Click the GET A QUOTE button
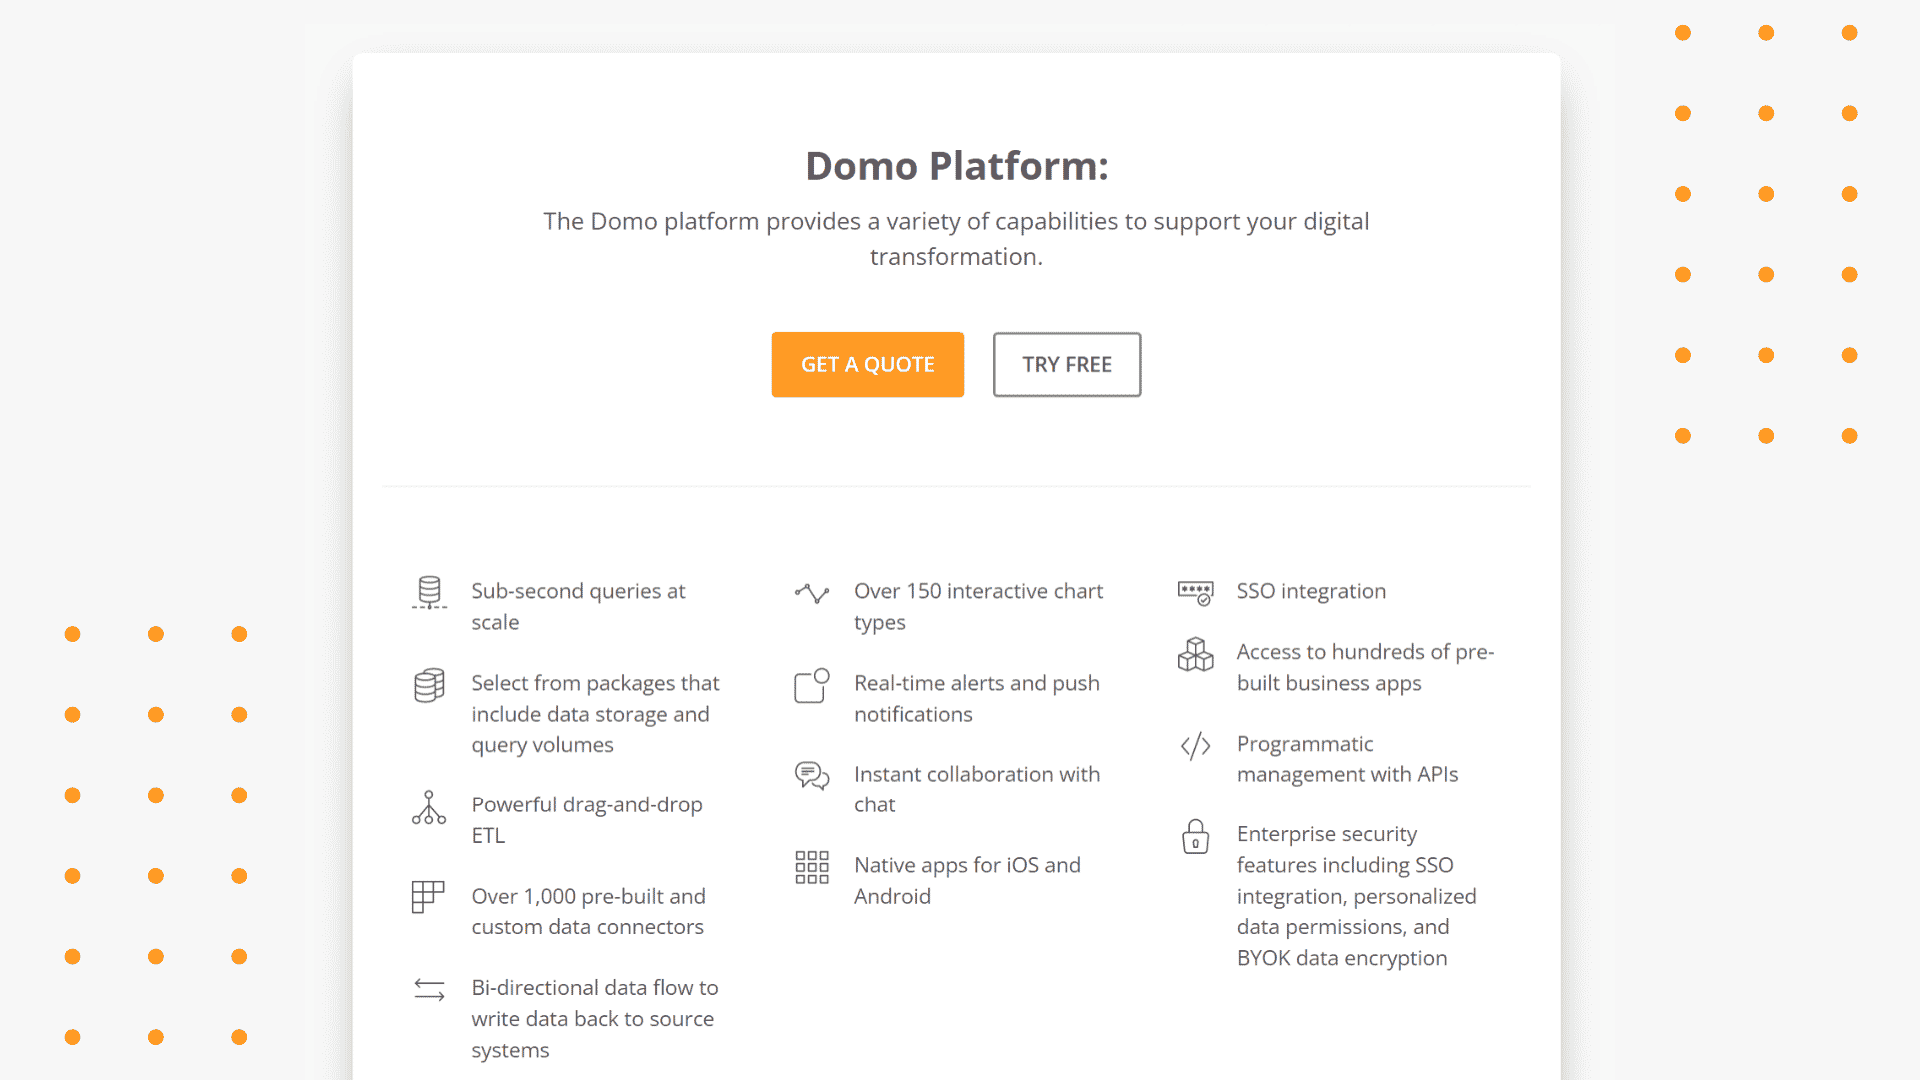The image size is (1920, 1080). point(868,364)
